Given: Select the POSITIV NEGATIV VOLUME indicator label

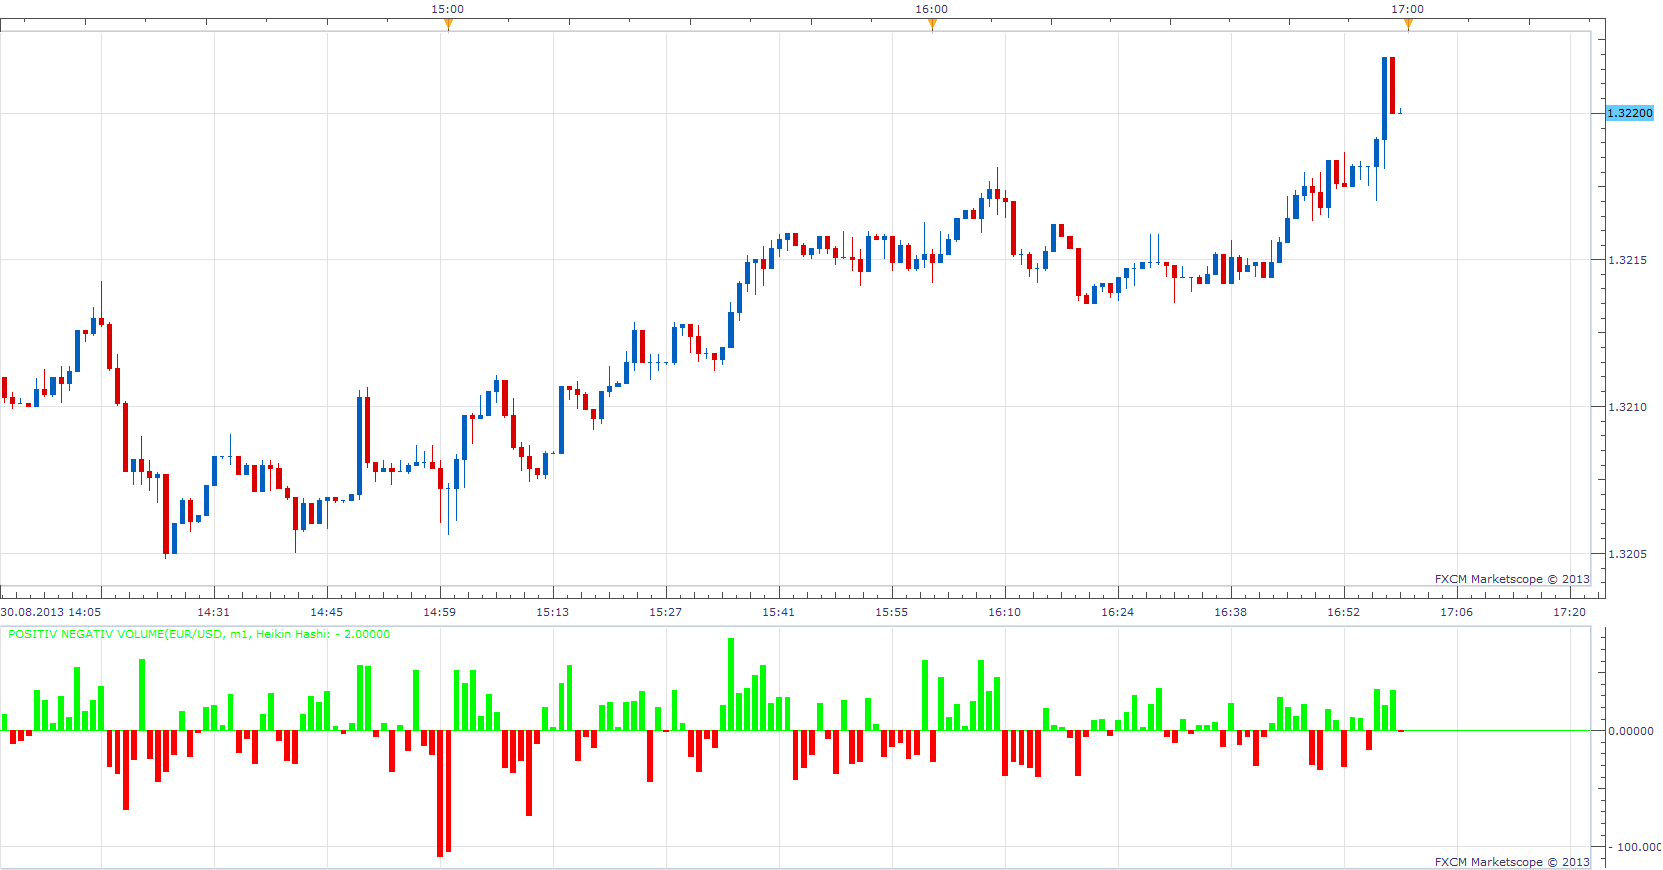Looking at the screenshot, I should click(x=199, y=634).
